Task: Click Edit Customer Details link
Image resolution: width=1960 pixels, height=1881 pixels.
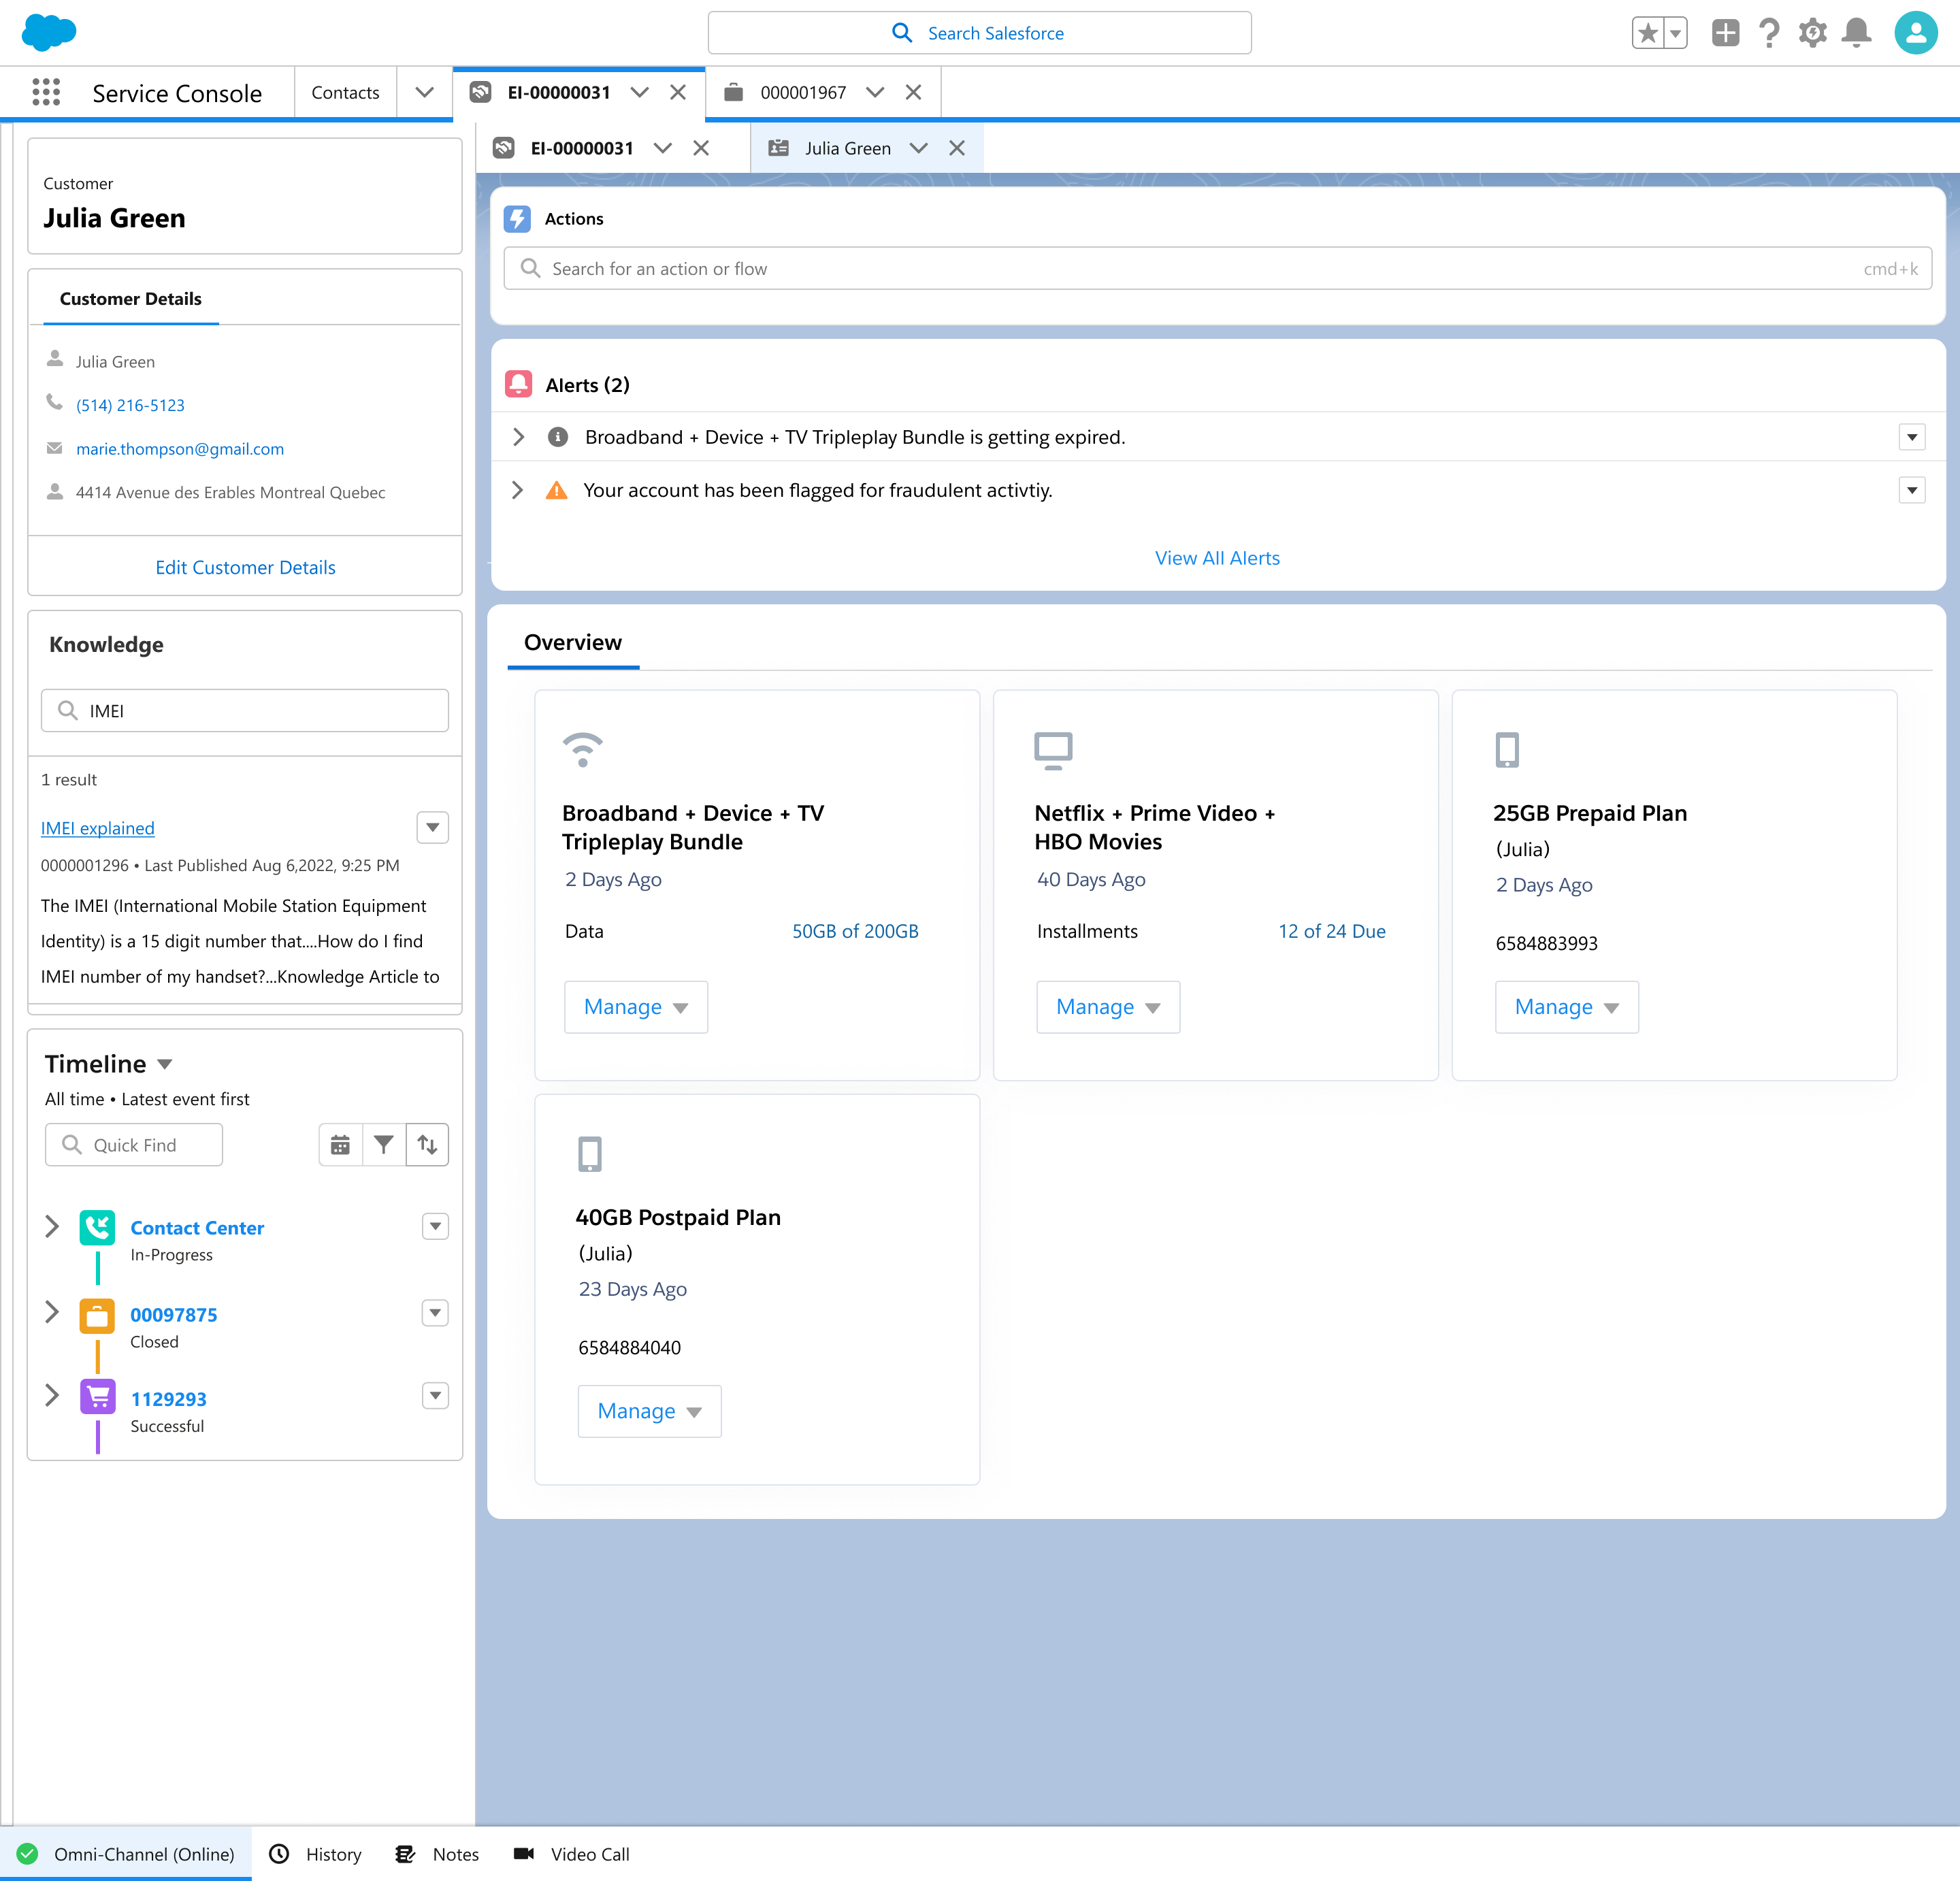Action: pos(245,567)
